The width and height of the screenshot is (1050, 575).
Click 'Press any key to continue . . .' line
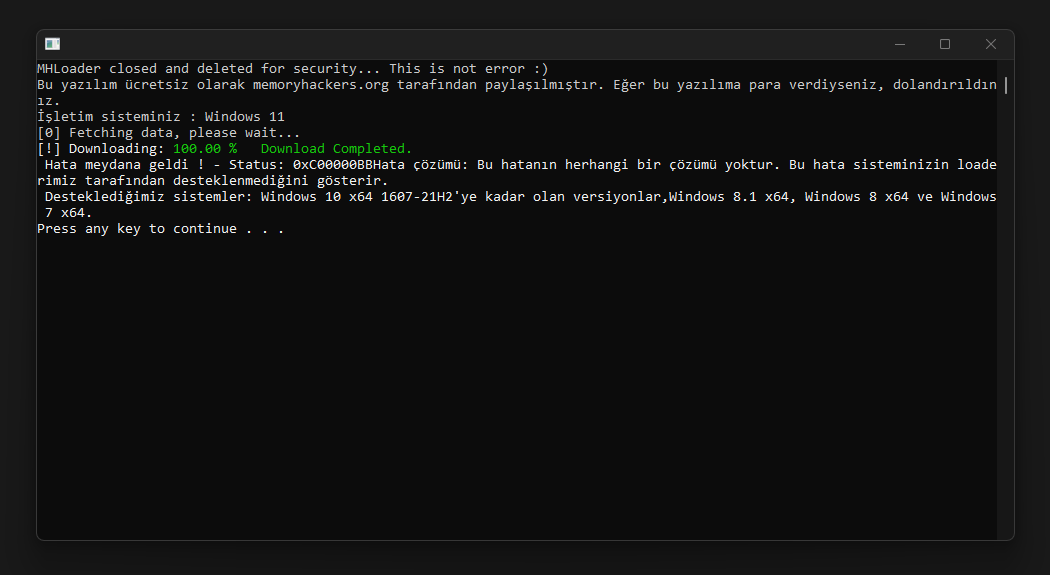point(161,229)
